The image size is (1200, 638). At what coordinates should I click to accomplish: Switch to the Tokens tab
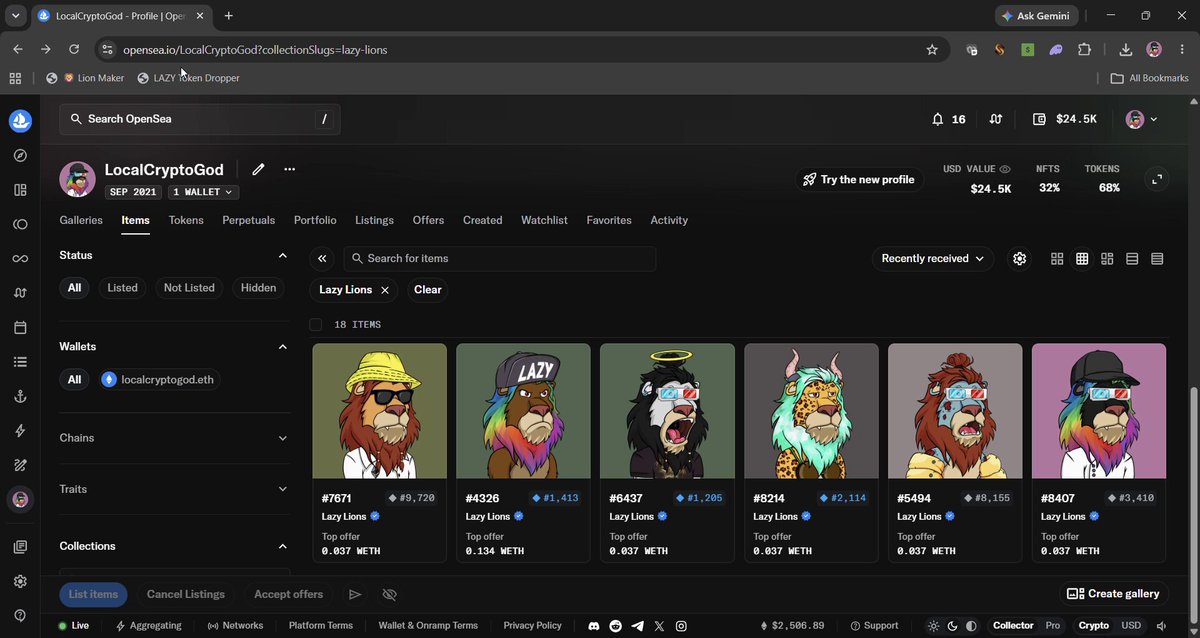186,220
